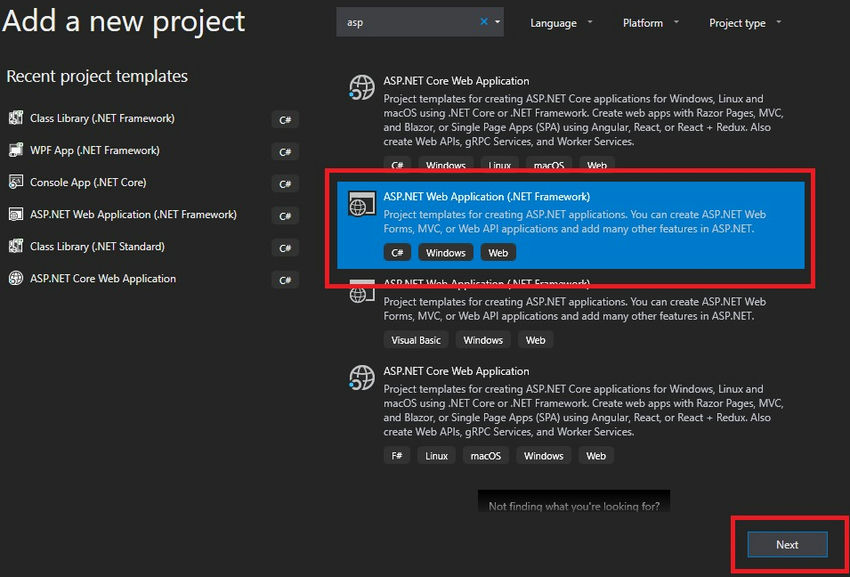The image size is (850, 577).
Task: Click the Not finding what you're looking for link
Action: pyautogui.click(x=573, y=506)
